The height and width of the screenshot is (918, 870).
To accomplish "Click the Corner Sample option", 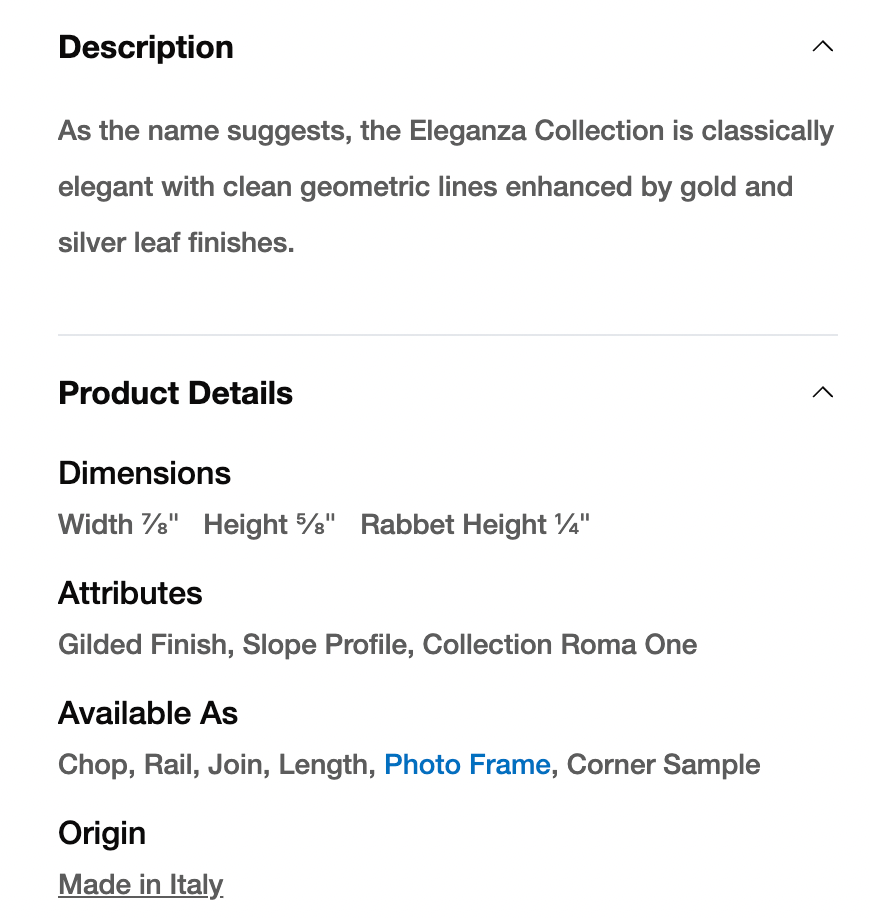I will coord(663,765).
